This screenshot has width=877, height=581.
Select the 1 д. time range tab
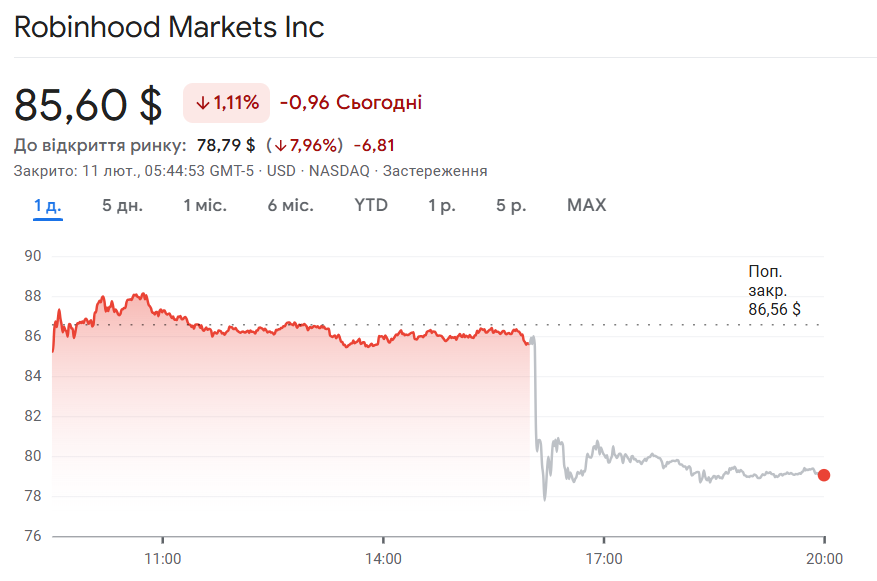(x=47, y=206)
